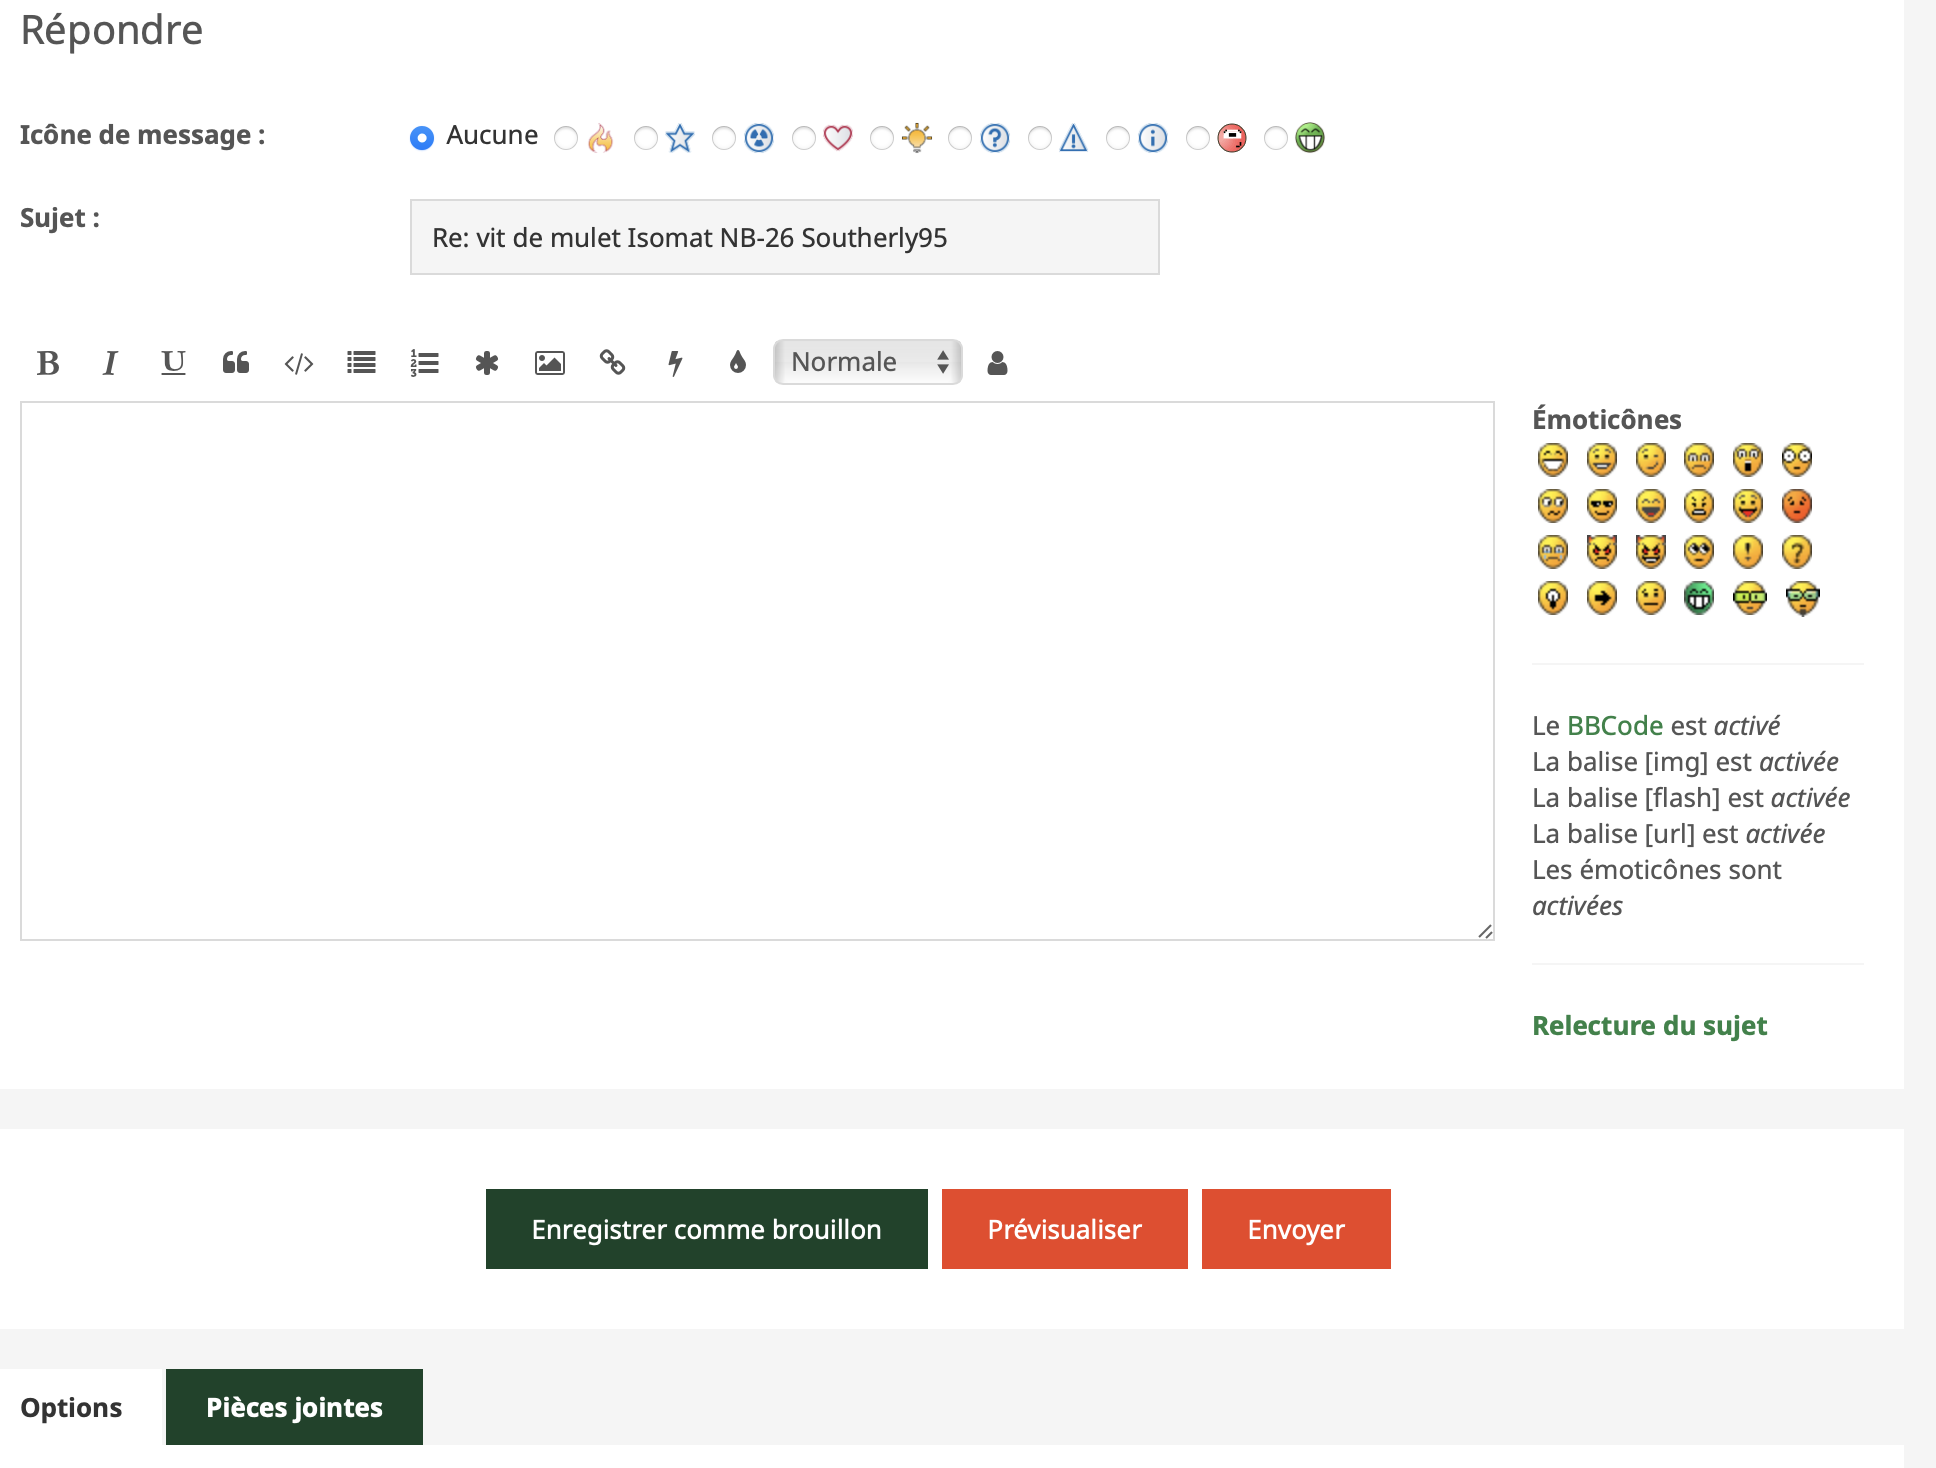Open the Options tab

(71, 1407)
